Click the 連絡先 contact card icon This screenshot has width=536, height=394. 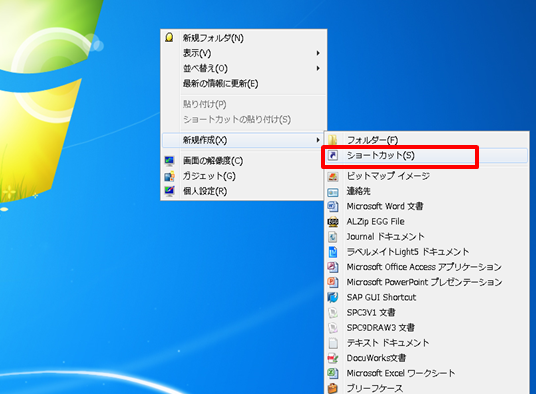(x=333, y=192)
